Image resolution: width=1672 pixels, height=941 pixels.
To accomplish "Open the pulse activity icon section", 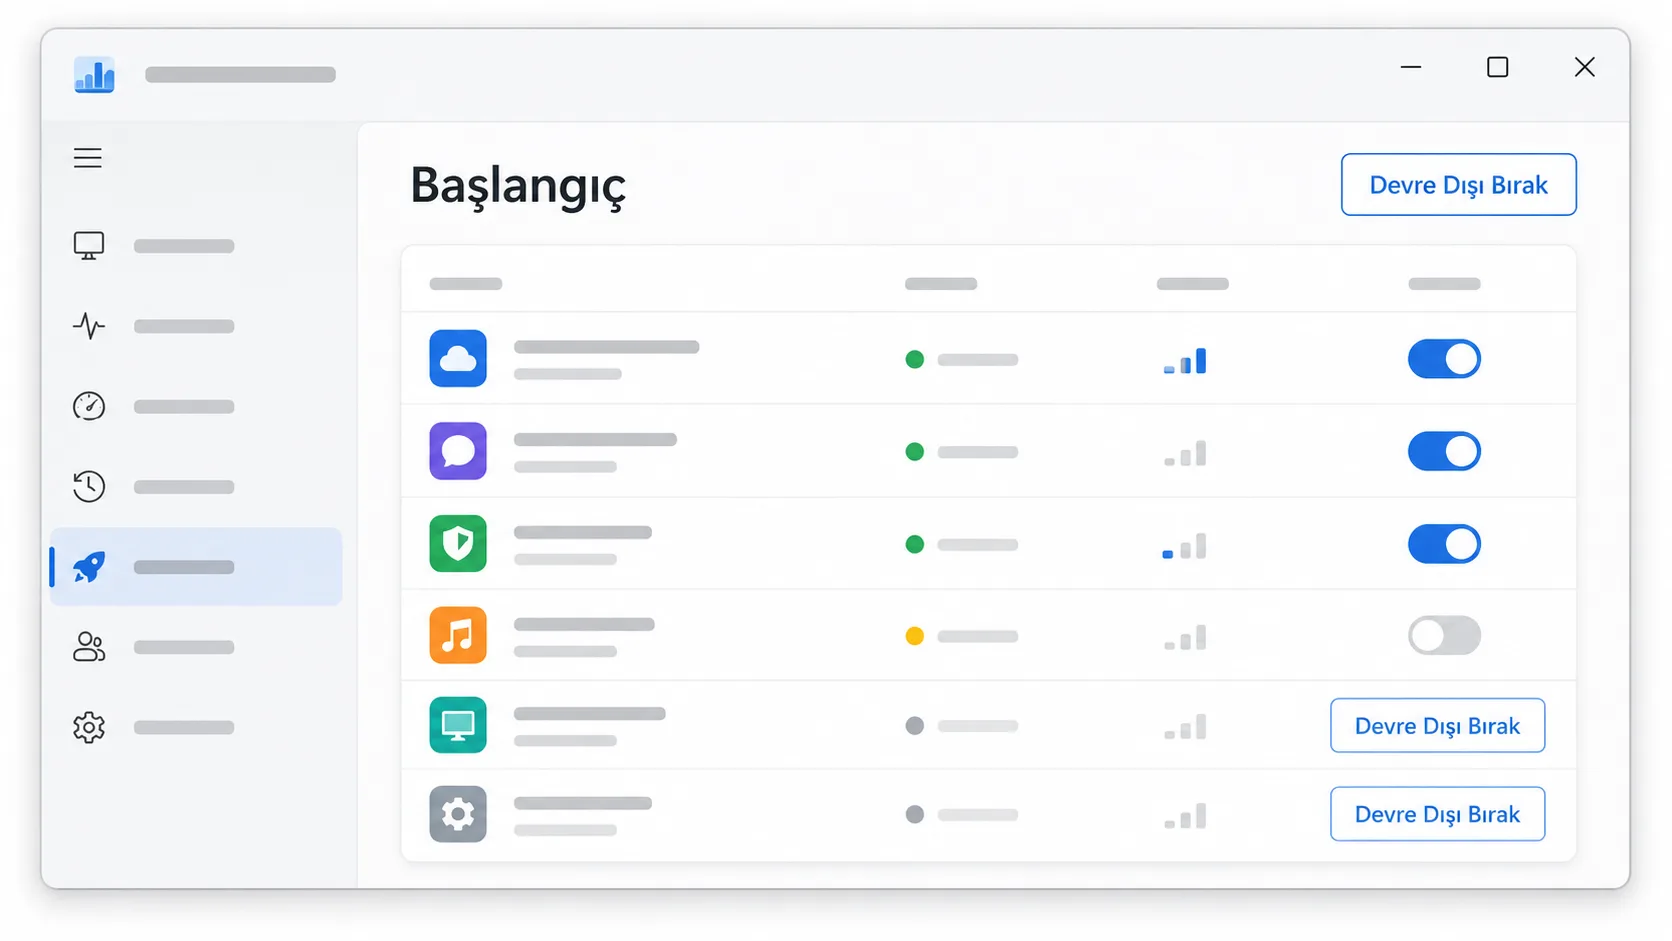I will click(x=89, y=326).
